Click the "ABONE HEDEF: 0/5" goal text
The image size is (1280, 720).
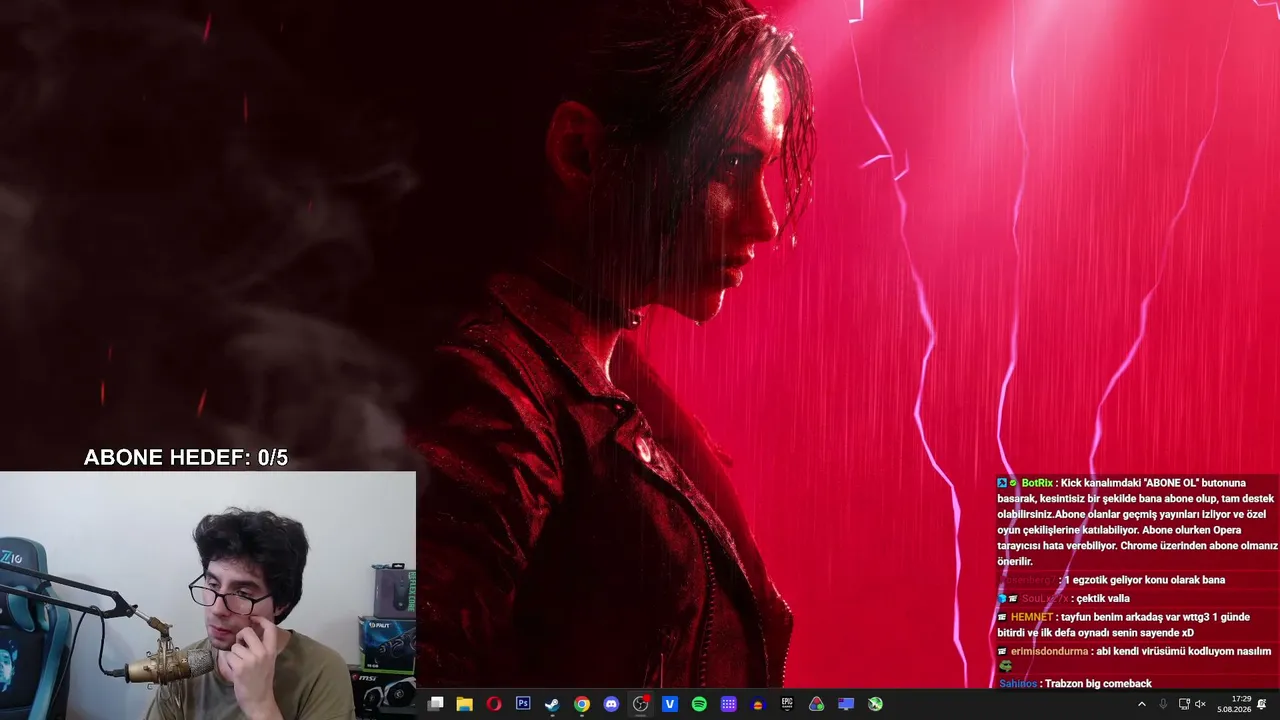click(x=186, y=458)
